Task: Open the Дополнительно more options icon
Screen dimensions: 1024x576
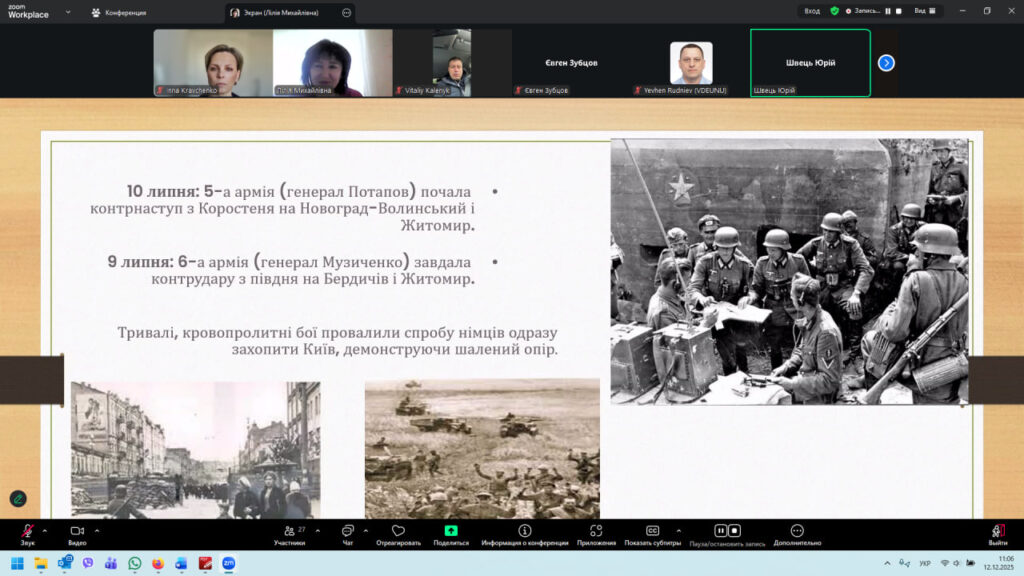Action: click(796, 531)
